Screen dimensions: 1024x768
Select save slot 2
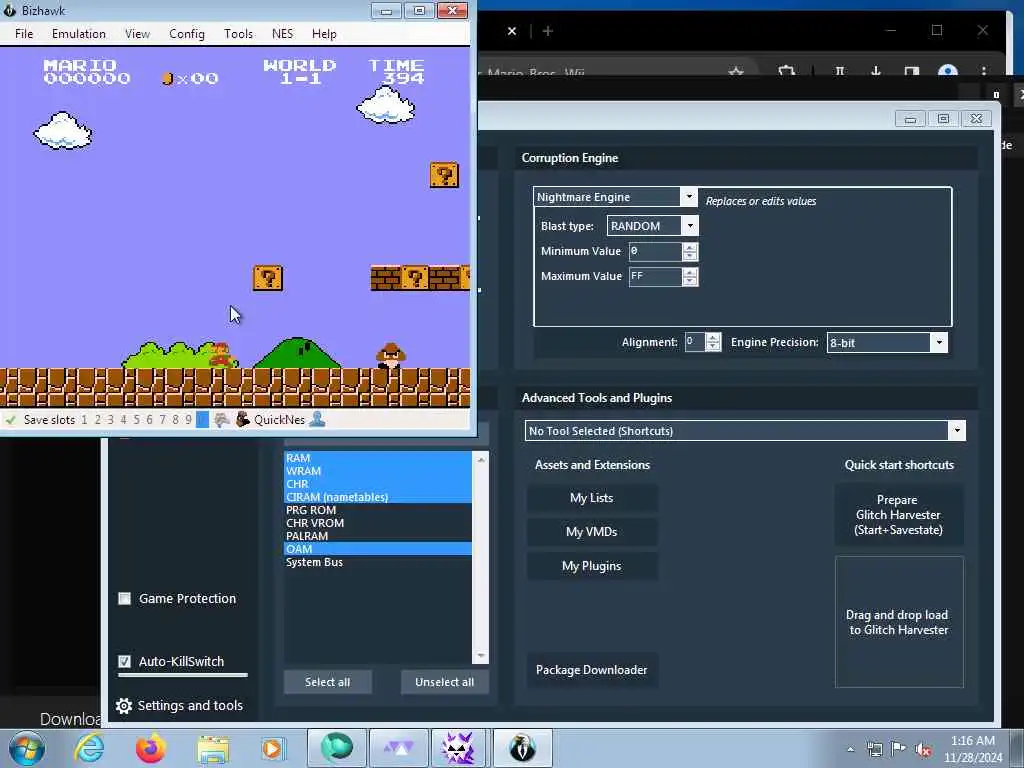point(97,420)
